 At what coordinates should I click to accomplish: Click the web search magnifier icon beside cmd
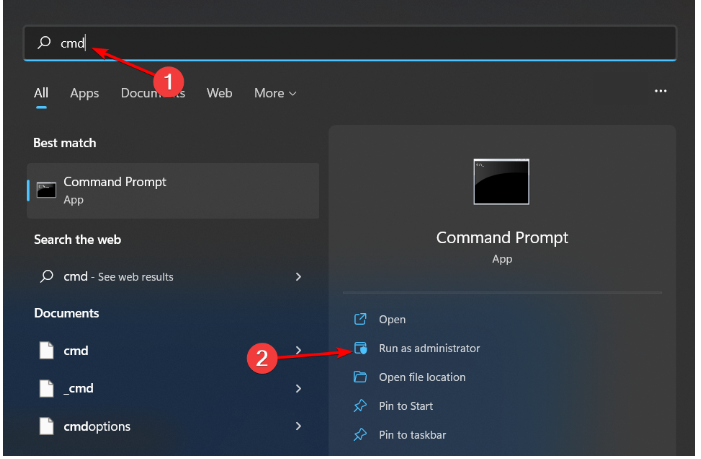(46, 277)
